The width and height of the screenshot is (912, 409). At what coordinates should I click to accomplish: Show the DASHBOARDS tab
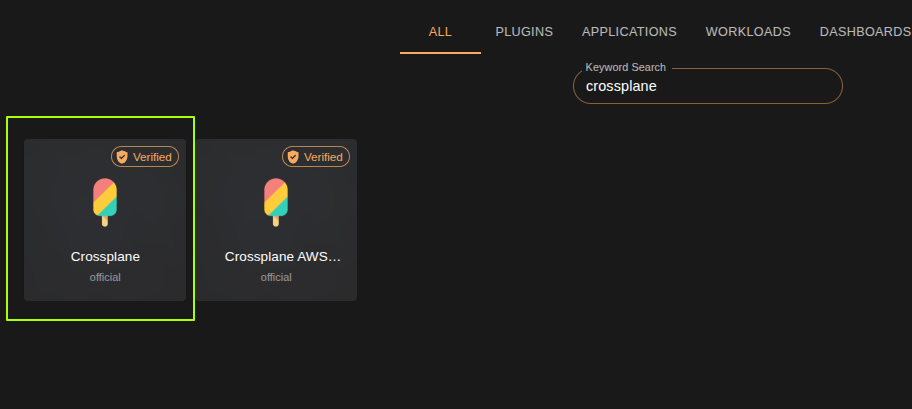coord(864,32)
